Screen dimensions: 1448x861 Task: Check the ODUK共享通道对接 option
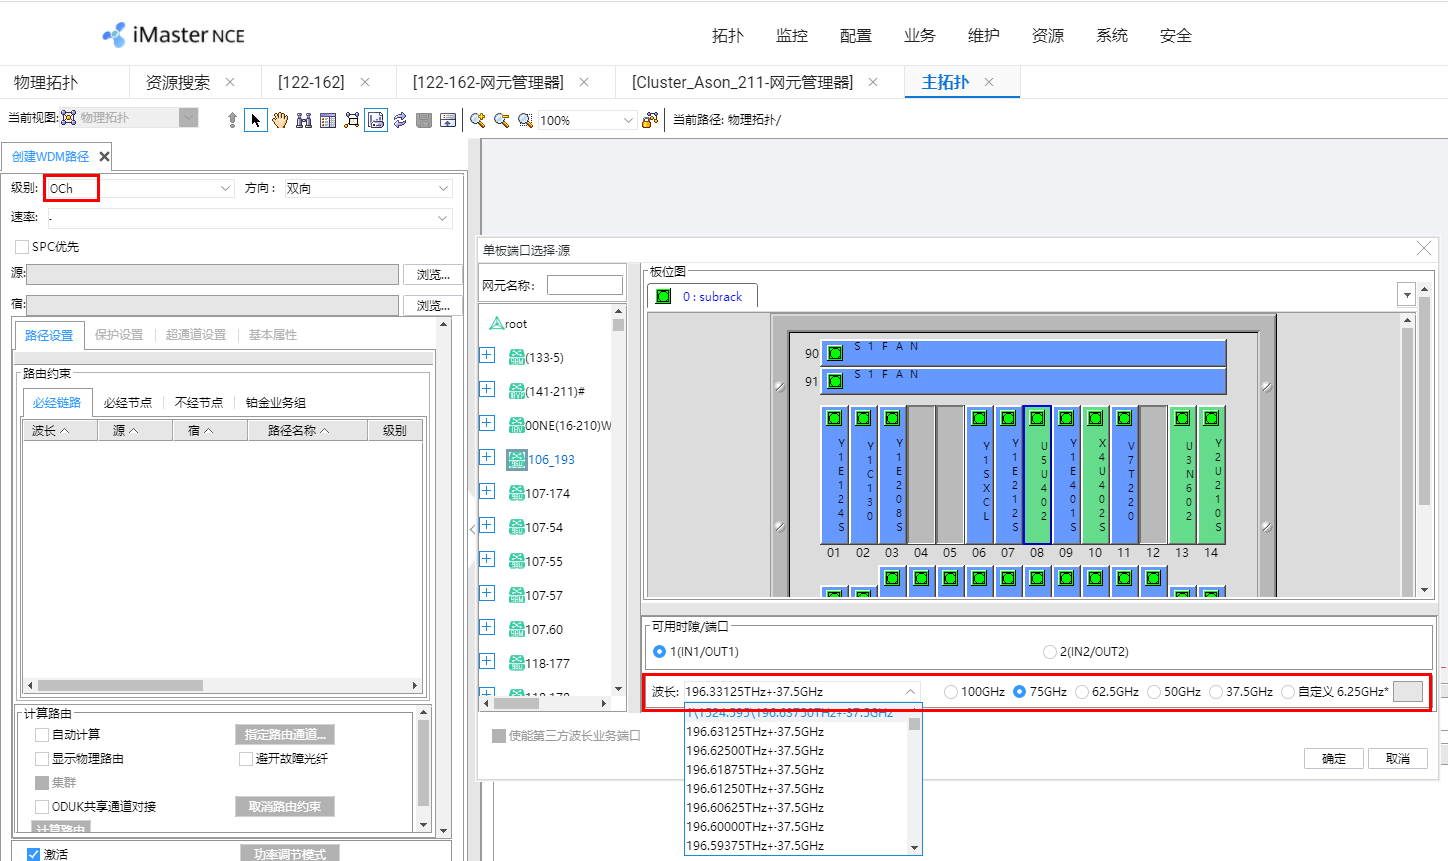(42, 807)
